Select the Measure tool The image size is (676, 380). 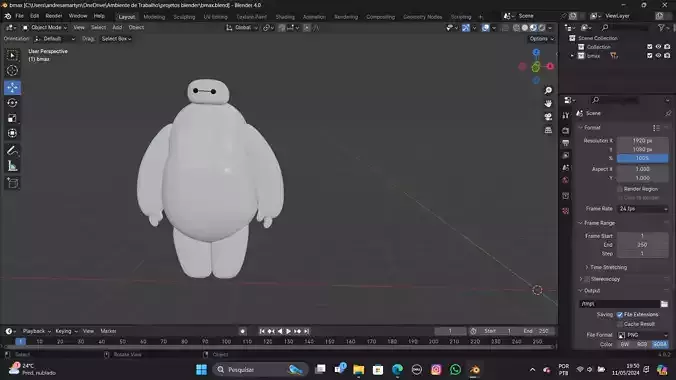12,166
